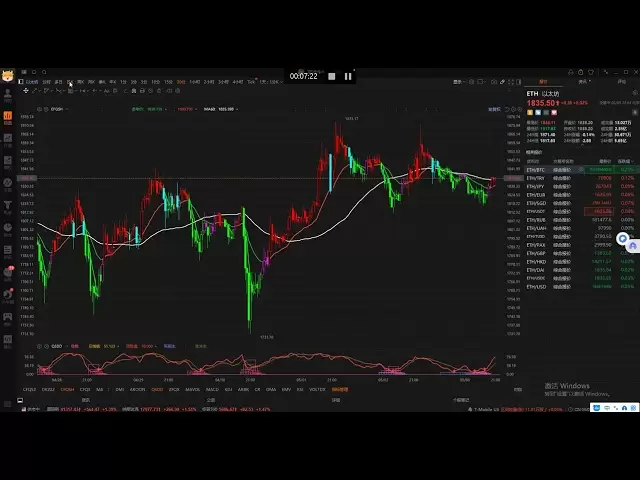Screen dimensions: 640x480
Task: Click the undo arrow icon above price axis
Action: 507,109
